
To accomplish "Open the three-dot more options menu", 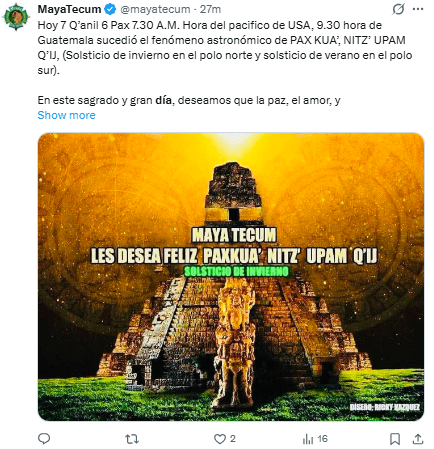I will click(x=418, y=9).
